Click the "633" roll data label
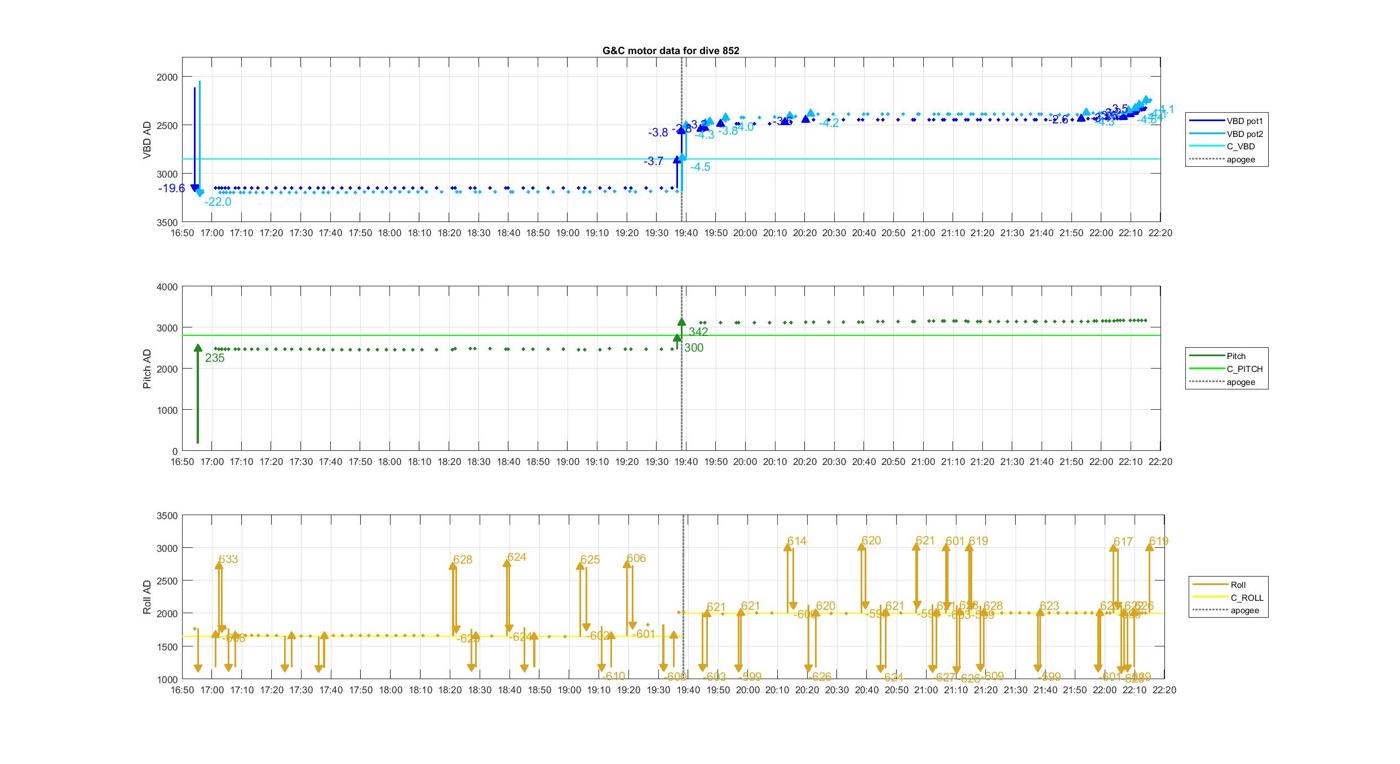The height and width of the screenshot is (764, 1400). [x=228, y=560]
